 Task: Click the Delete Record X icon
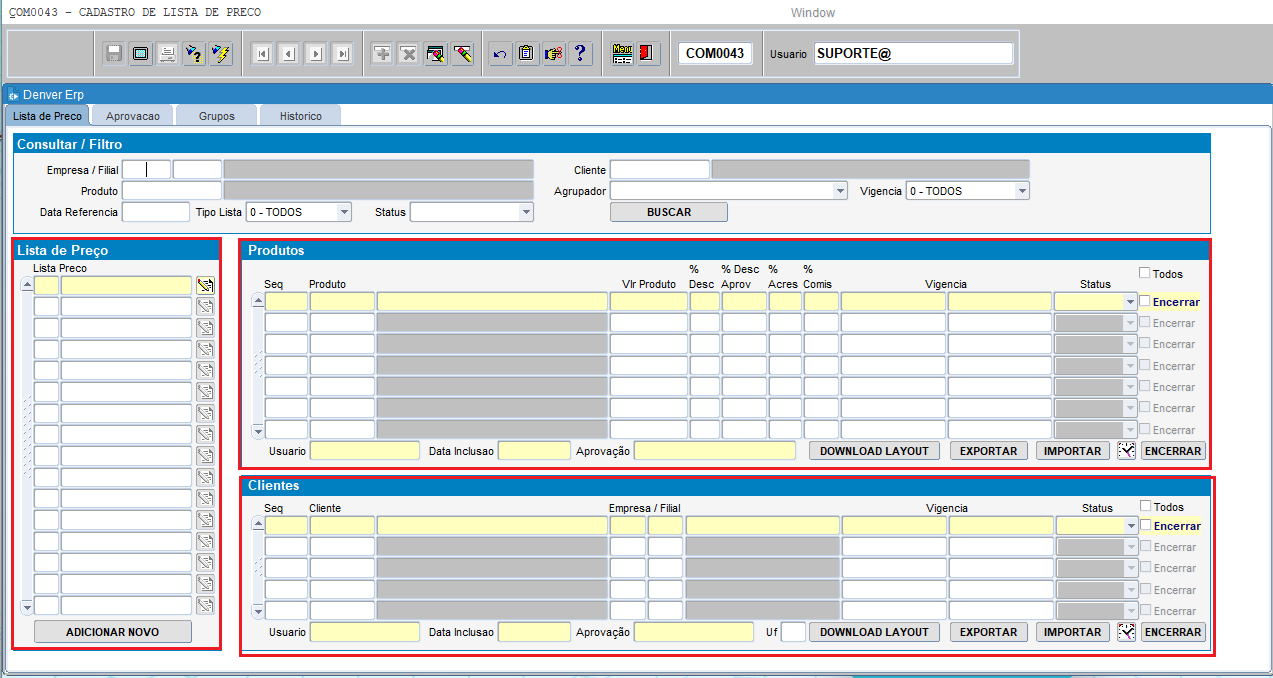[409, 54]
